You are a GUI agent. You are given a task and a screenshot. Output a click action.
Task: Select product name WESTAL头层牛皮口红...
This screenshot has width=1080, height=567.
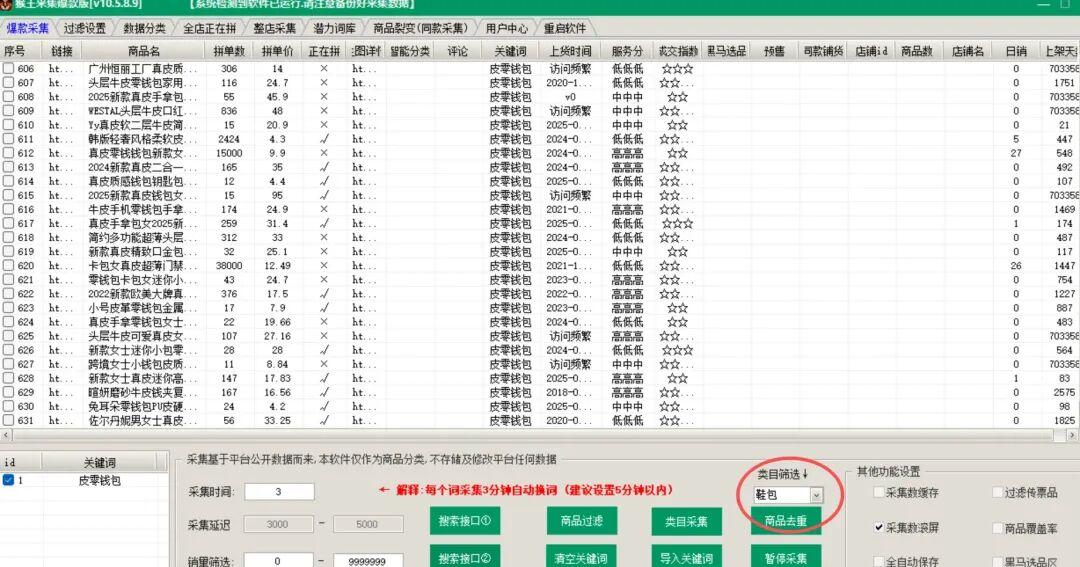[x=142, y=111]
